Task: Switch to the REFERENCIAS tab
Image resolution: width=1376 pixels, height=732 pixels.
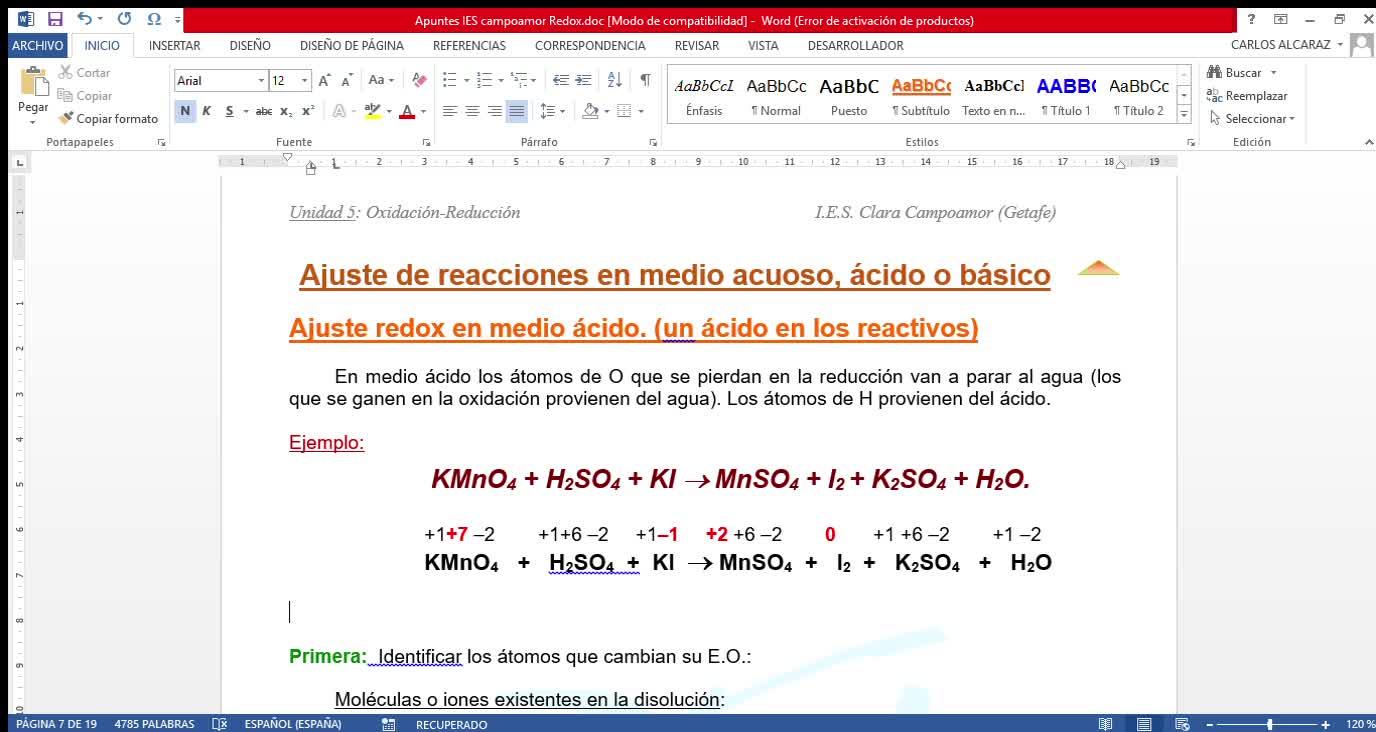Action: click(x=469, y=45)
